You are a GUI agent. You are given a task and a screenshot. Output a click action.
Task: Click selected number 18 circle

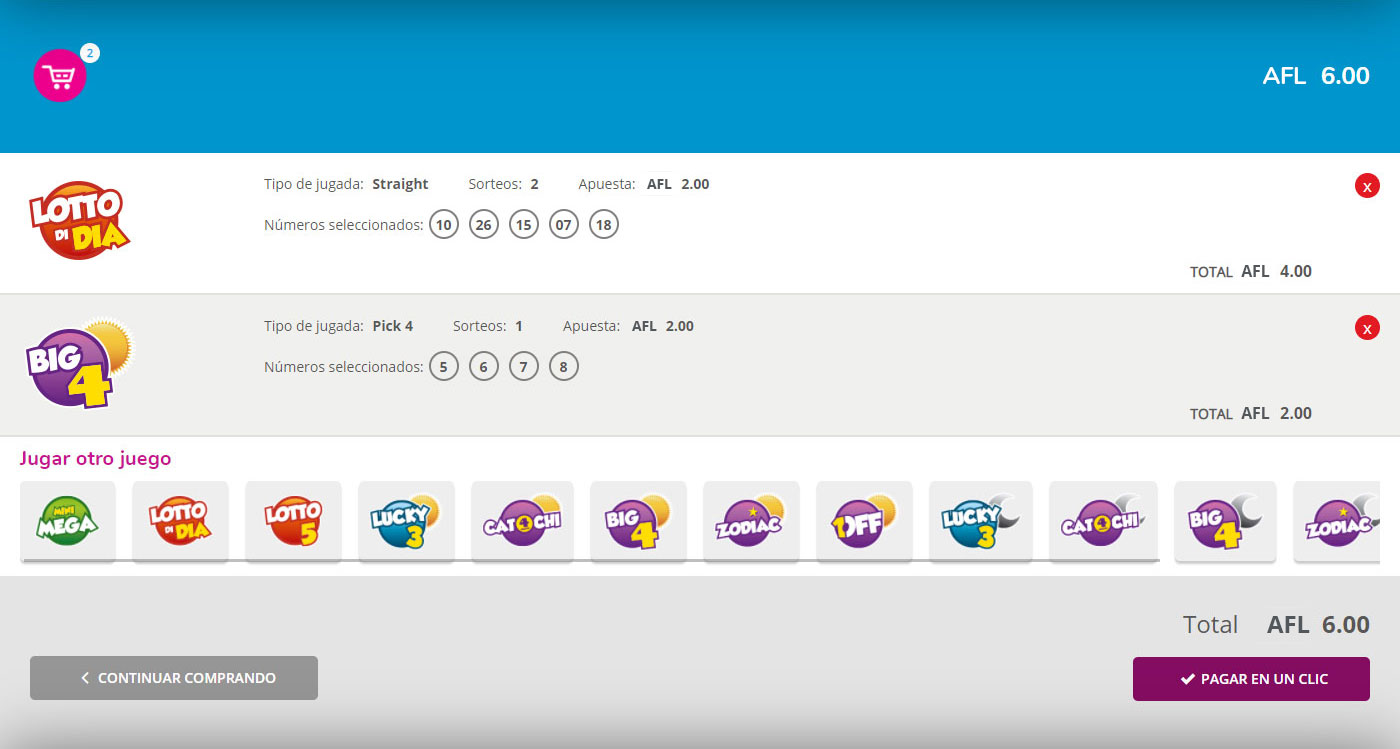[604, 225]
